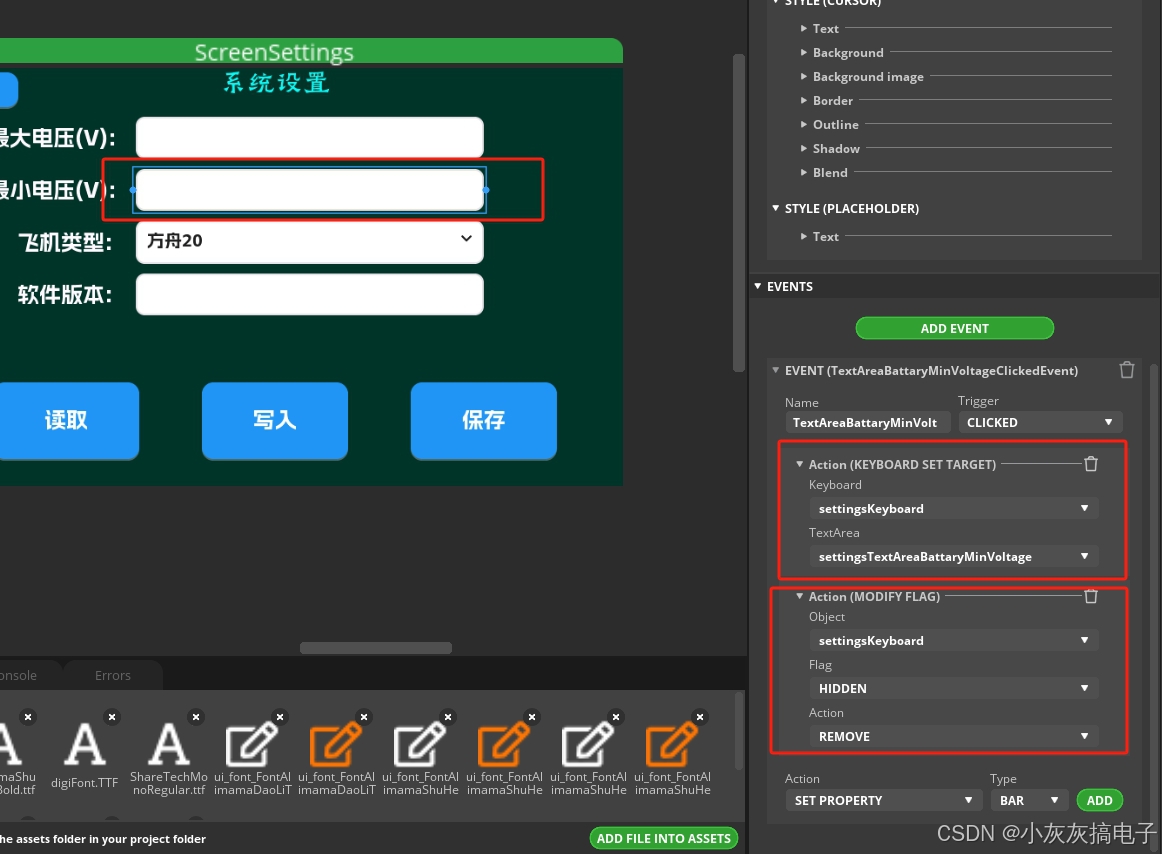The image size is (1162, 854).
Task: Open the Flag dropdown set to HIDDEN
Action: click(x=953, y=688)
